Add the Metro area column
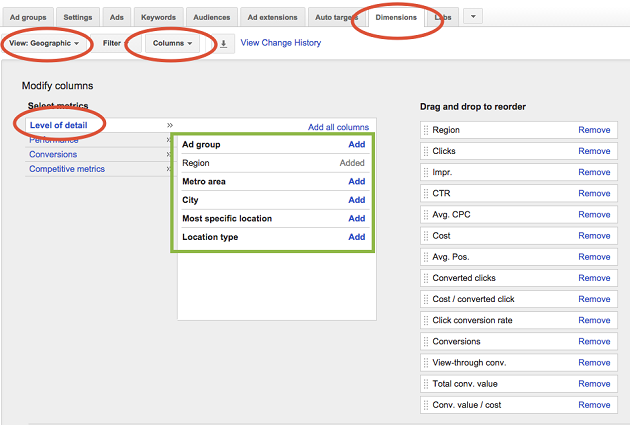 [x=356, y=181]
